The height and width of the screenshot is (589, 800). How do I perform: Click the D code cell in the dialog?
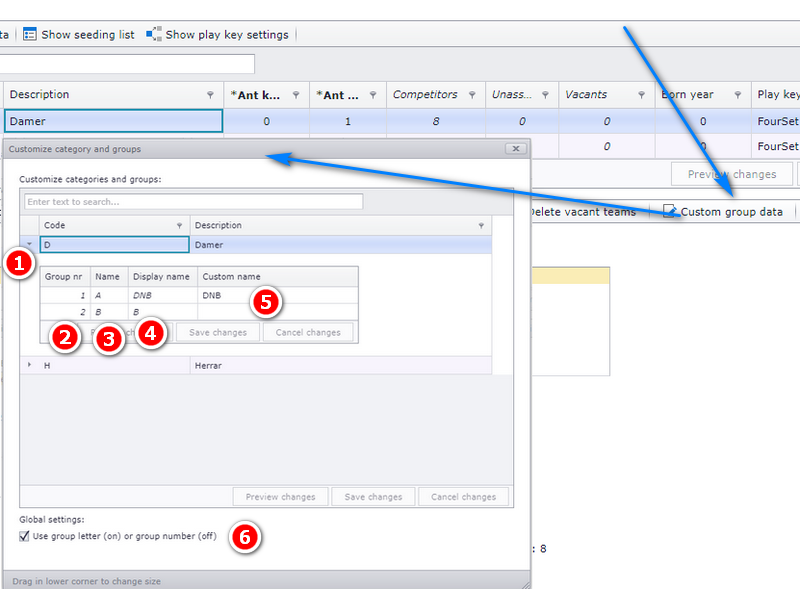[x=114, y=244]
